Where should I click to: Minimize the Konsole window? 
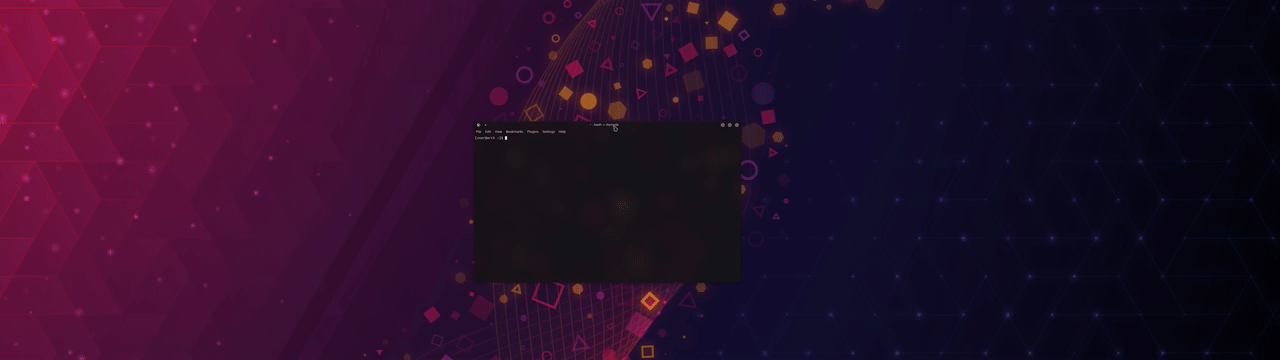pos(723,125)
